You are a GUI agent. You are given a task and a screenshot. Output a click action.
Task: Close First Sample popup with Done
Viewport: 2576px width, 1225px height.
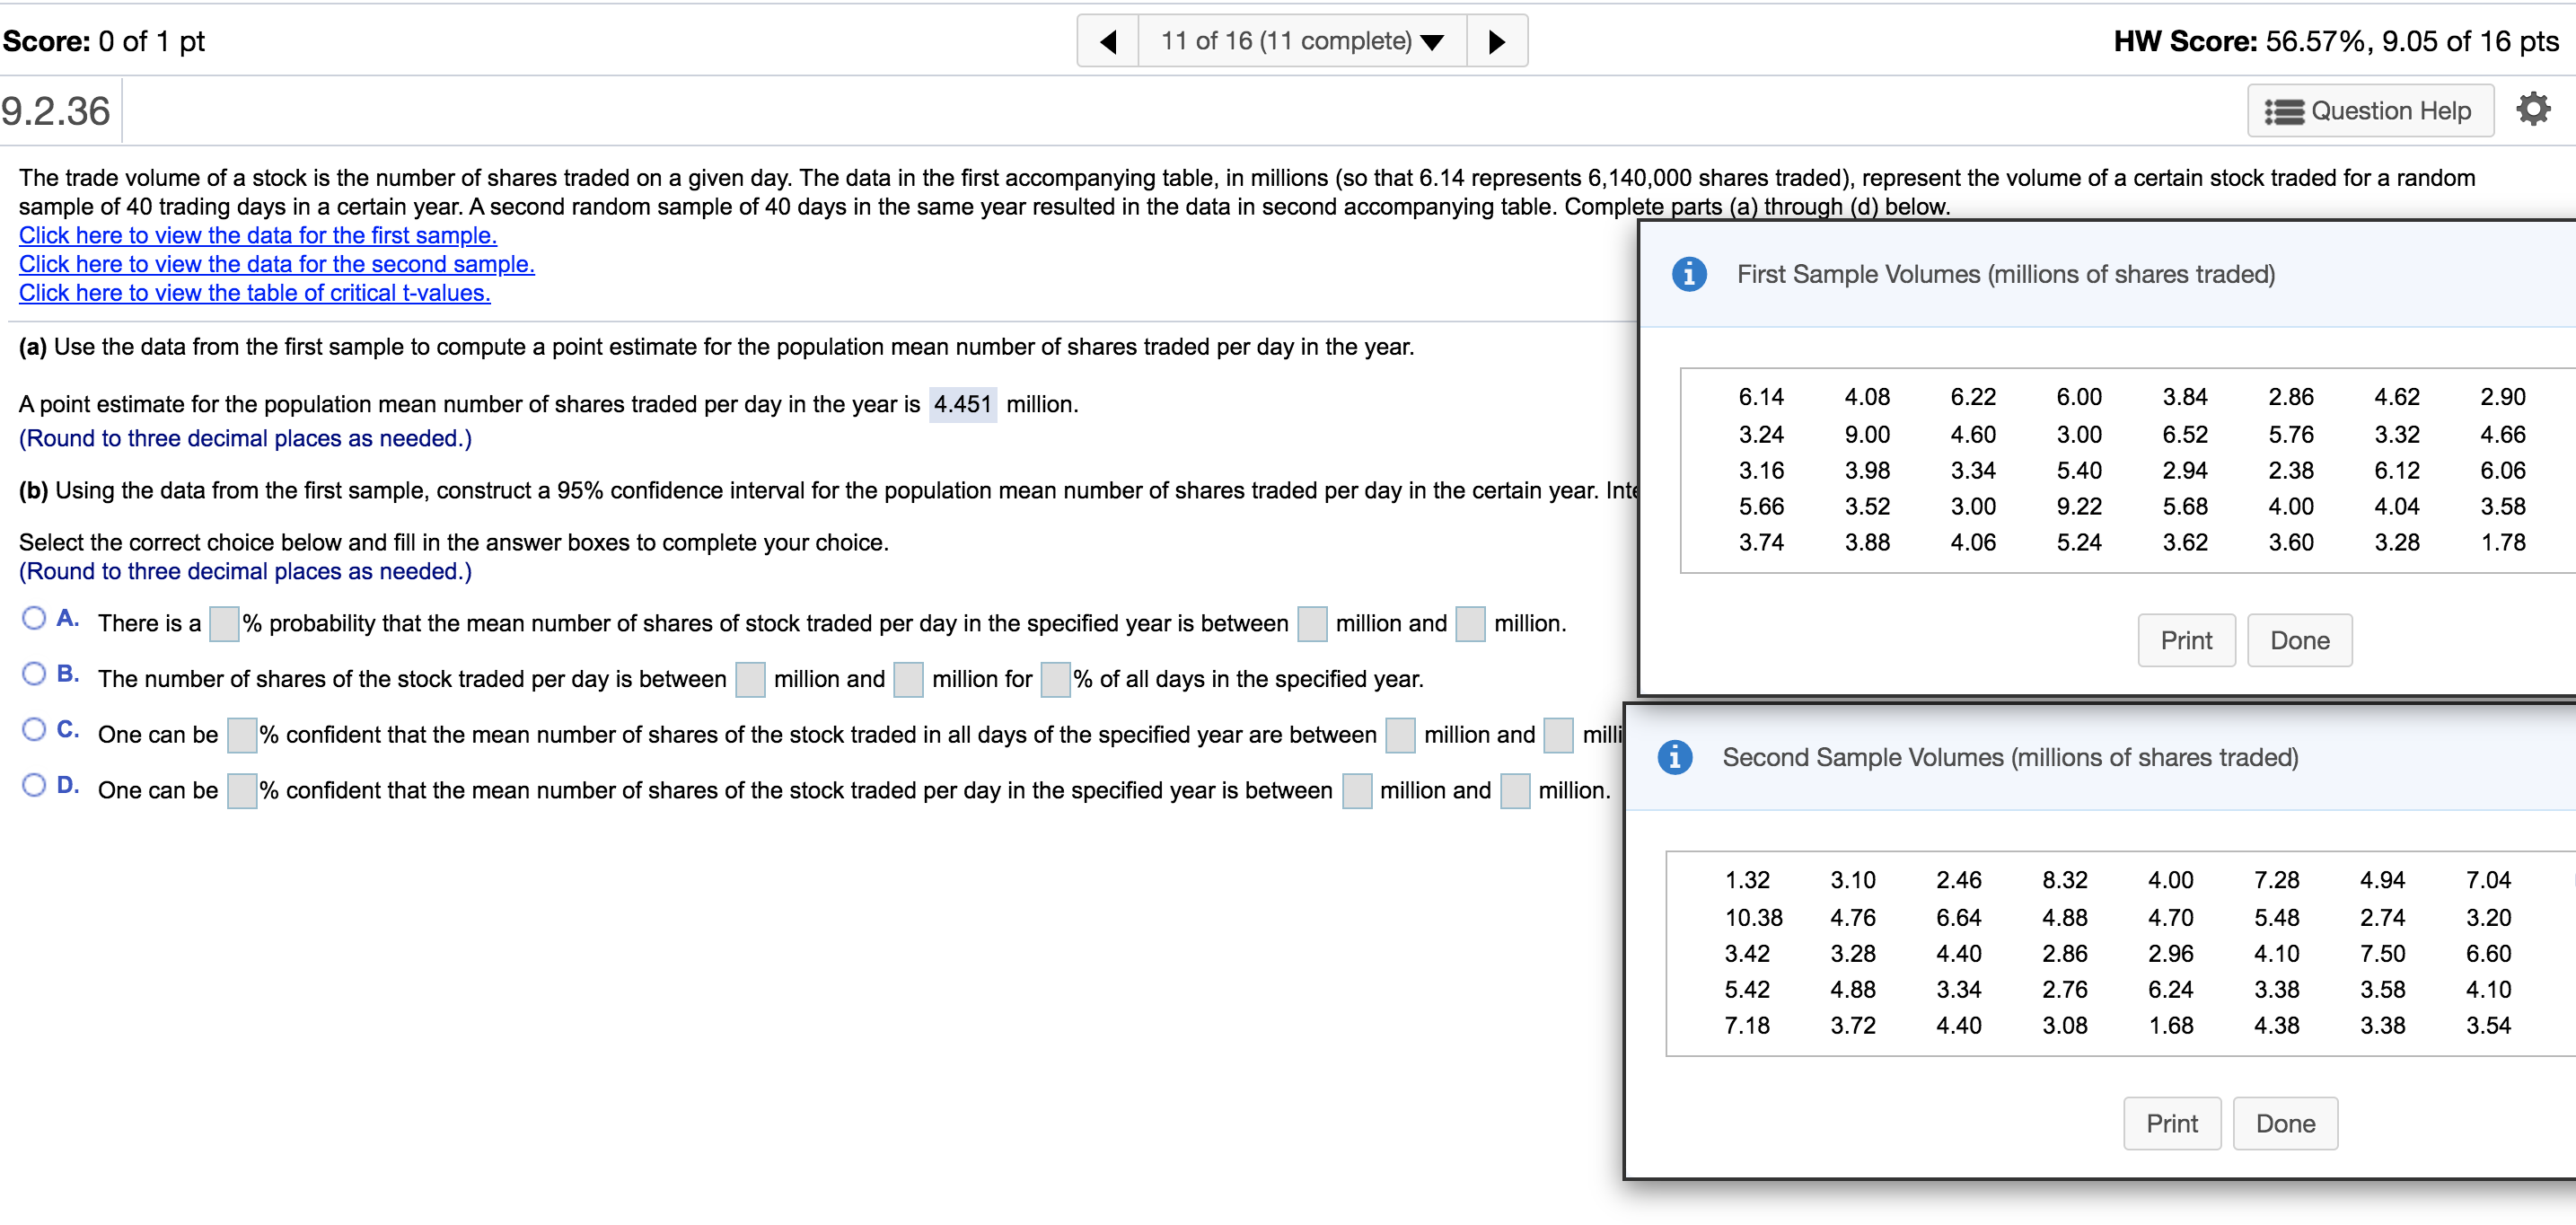(x=2299, y=640)
